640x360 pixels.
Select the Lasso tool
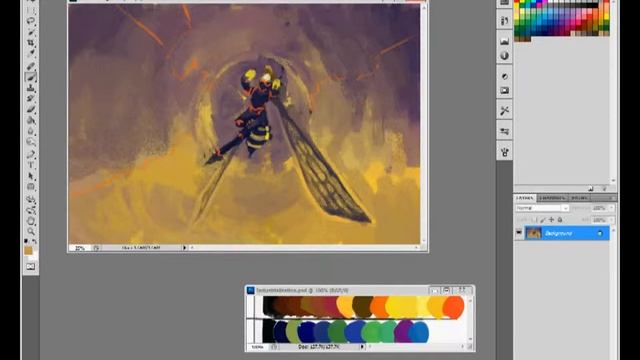(31, 20)
